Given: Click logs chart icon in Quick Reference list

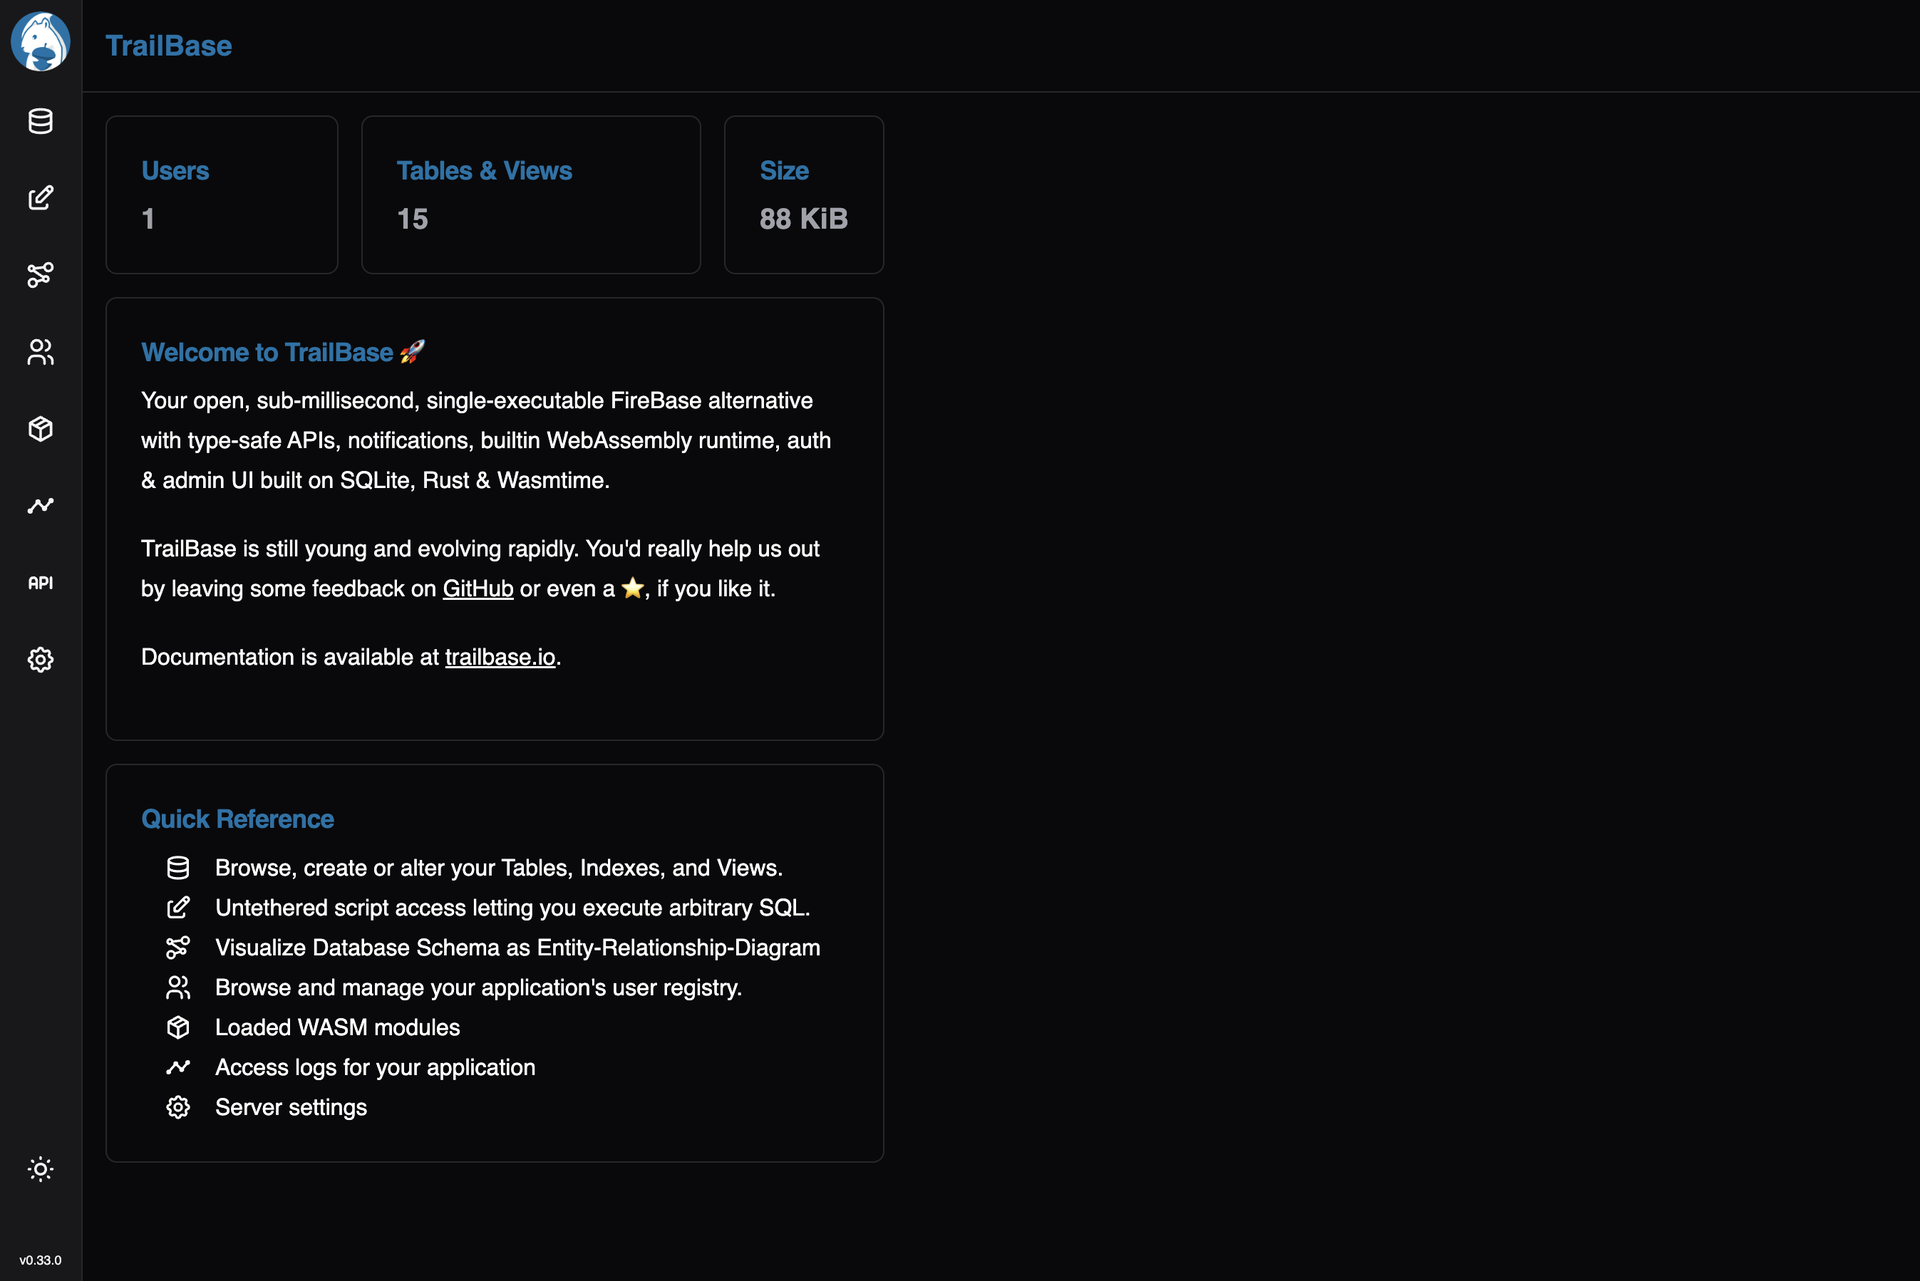Looking at the screenshot, I should pos(178,1068).
